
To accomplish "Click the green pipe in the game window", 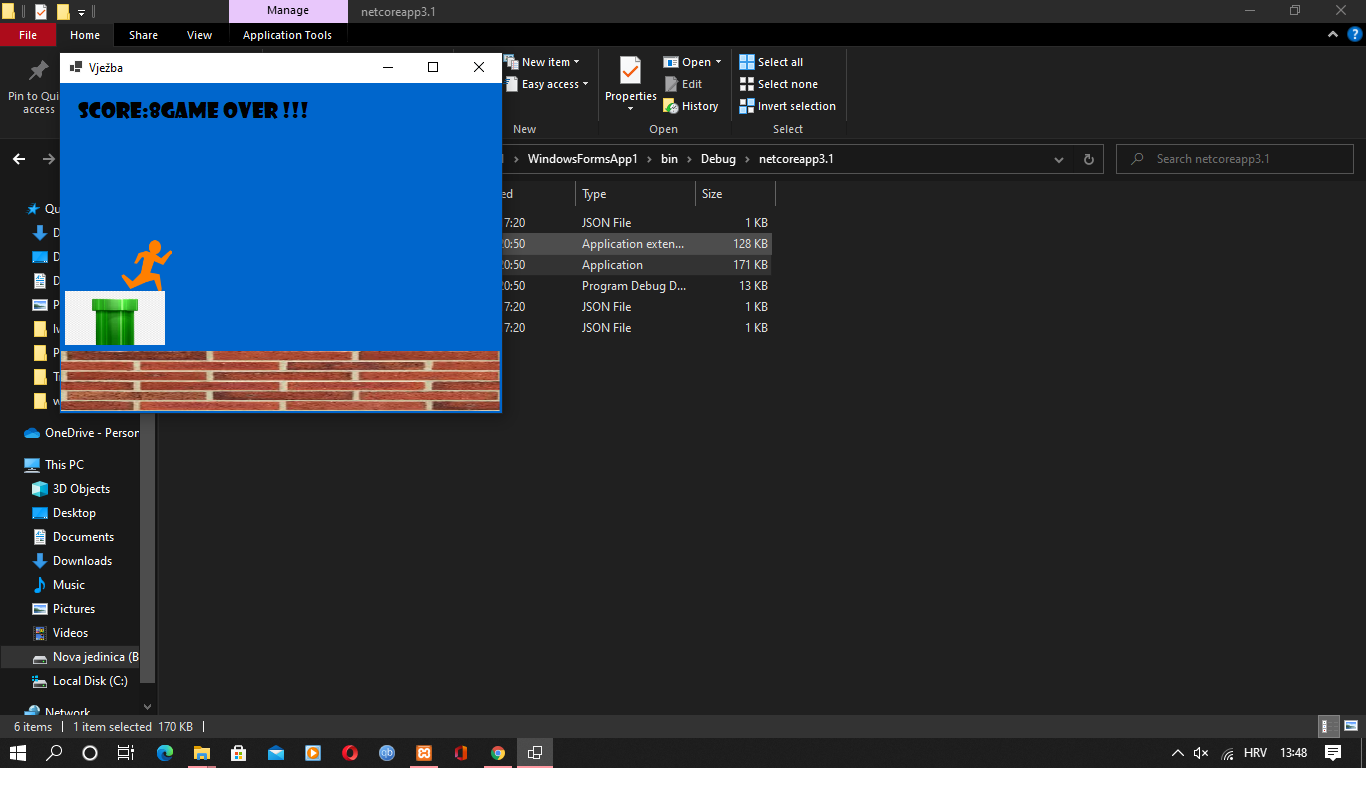I will tap(115, 321).
